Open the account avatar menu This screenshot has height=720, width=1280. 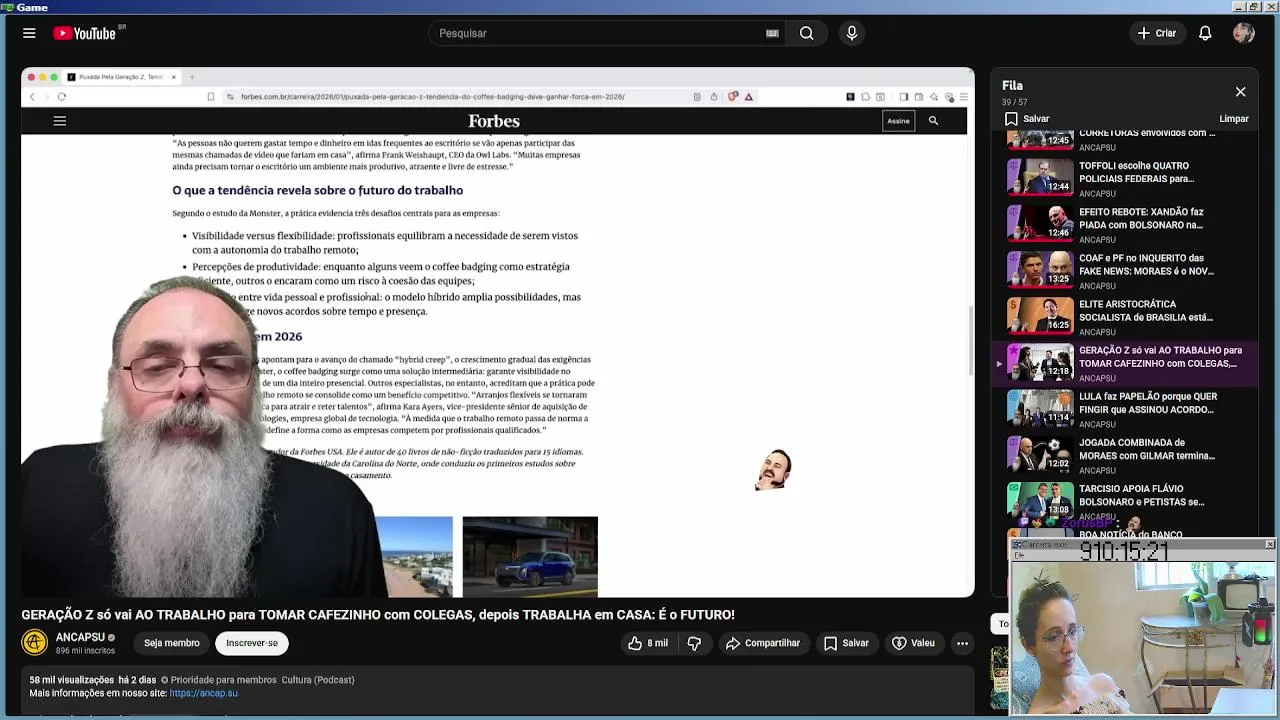pos(1244,33)
